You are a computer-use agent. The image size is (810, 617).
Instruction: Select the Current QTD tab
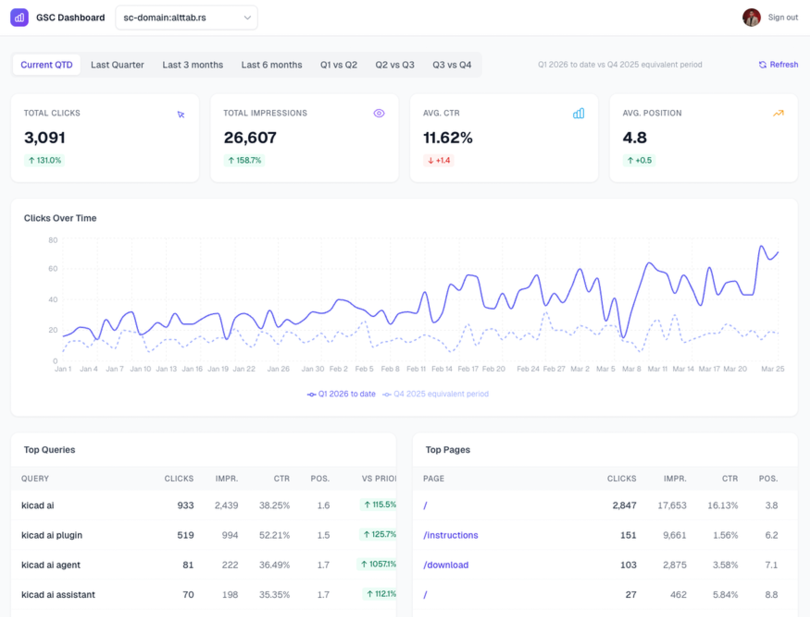46,65
